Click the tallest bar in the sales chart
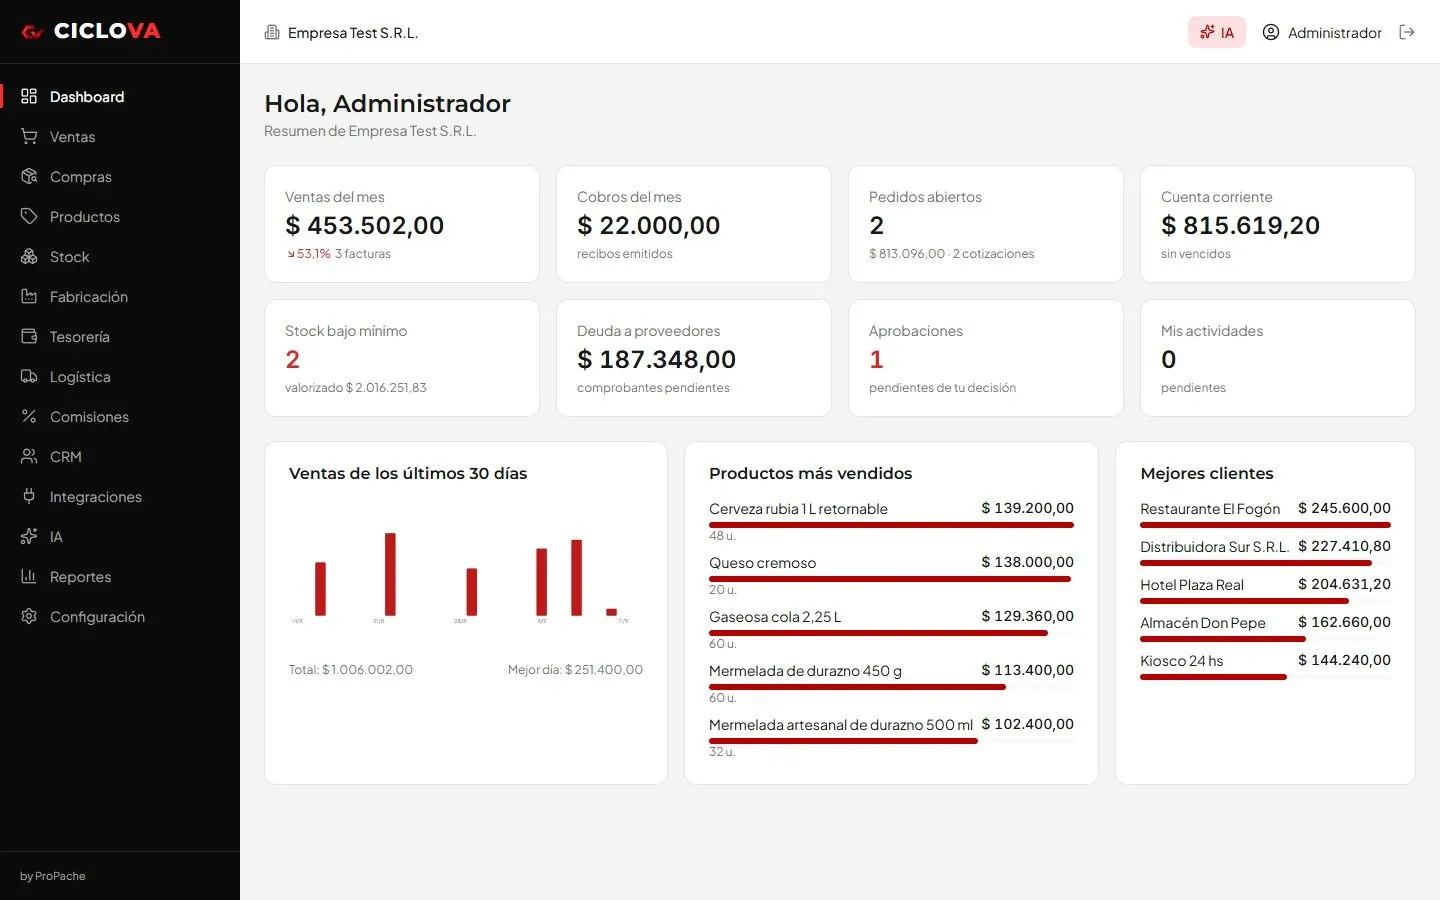This screenshot has width=1440, height=900. point(390,574)
